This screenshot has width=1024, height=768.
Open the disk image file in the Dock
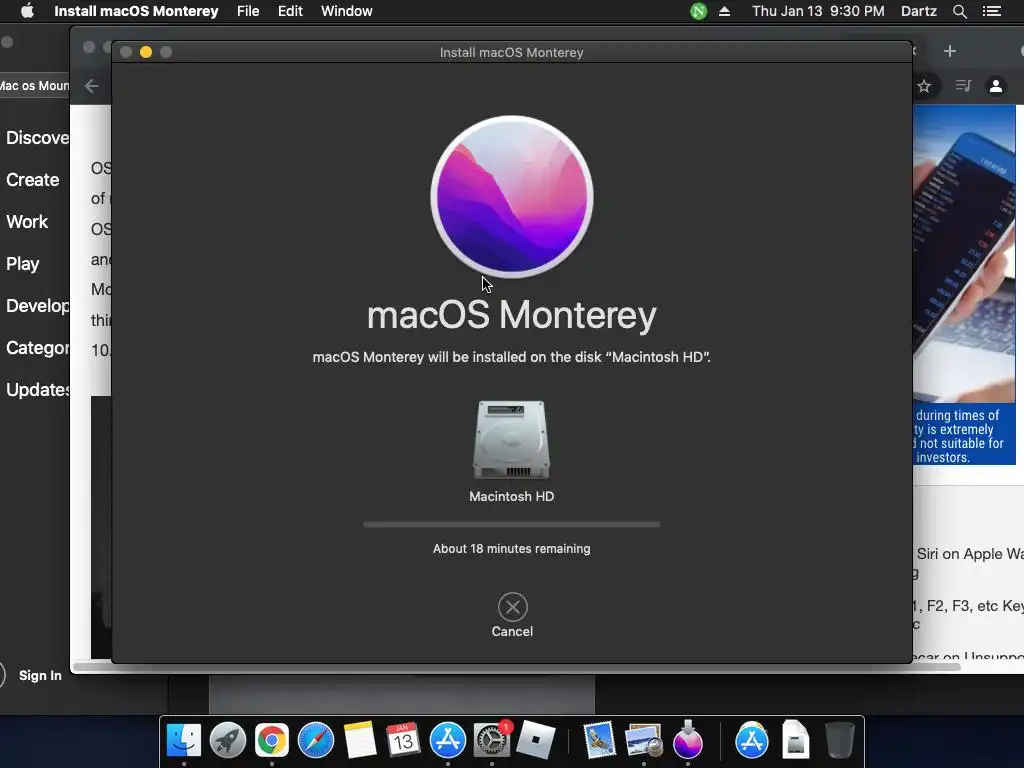795,739
